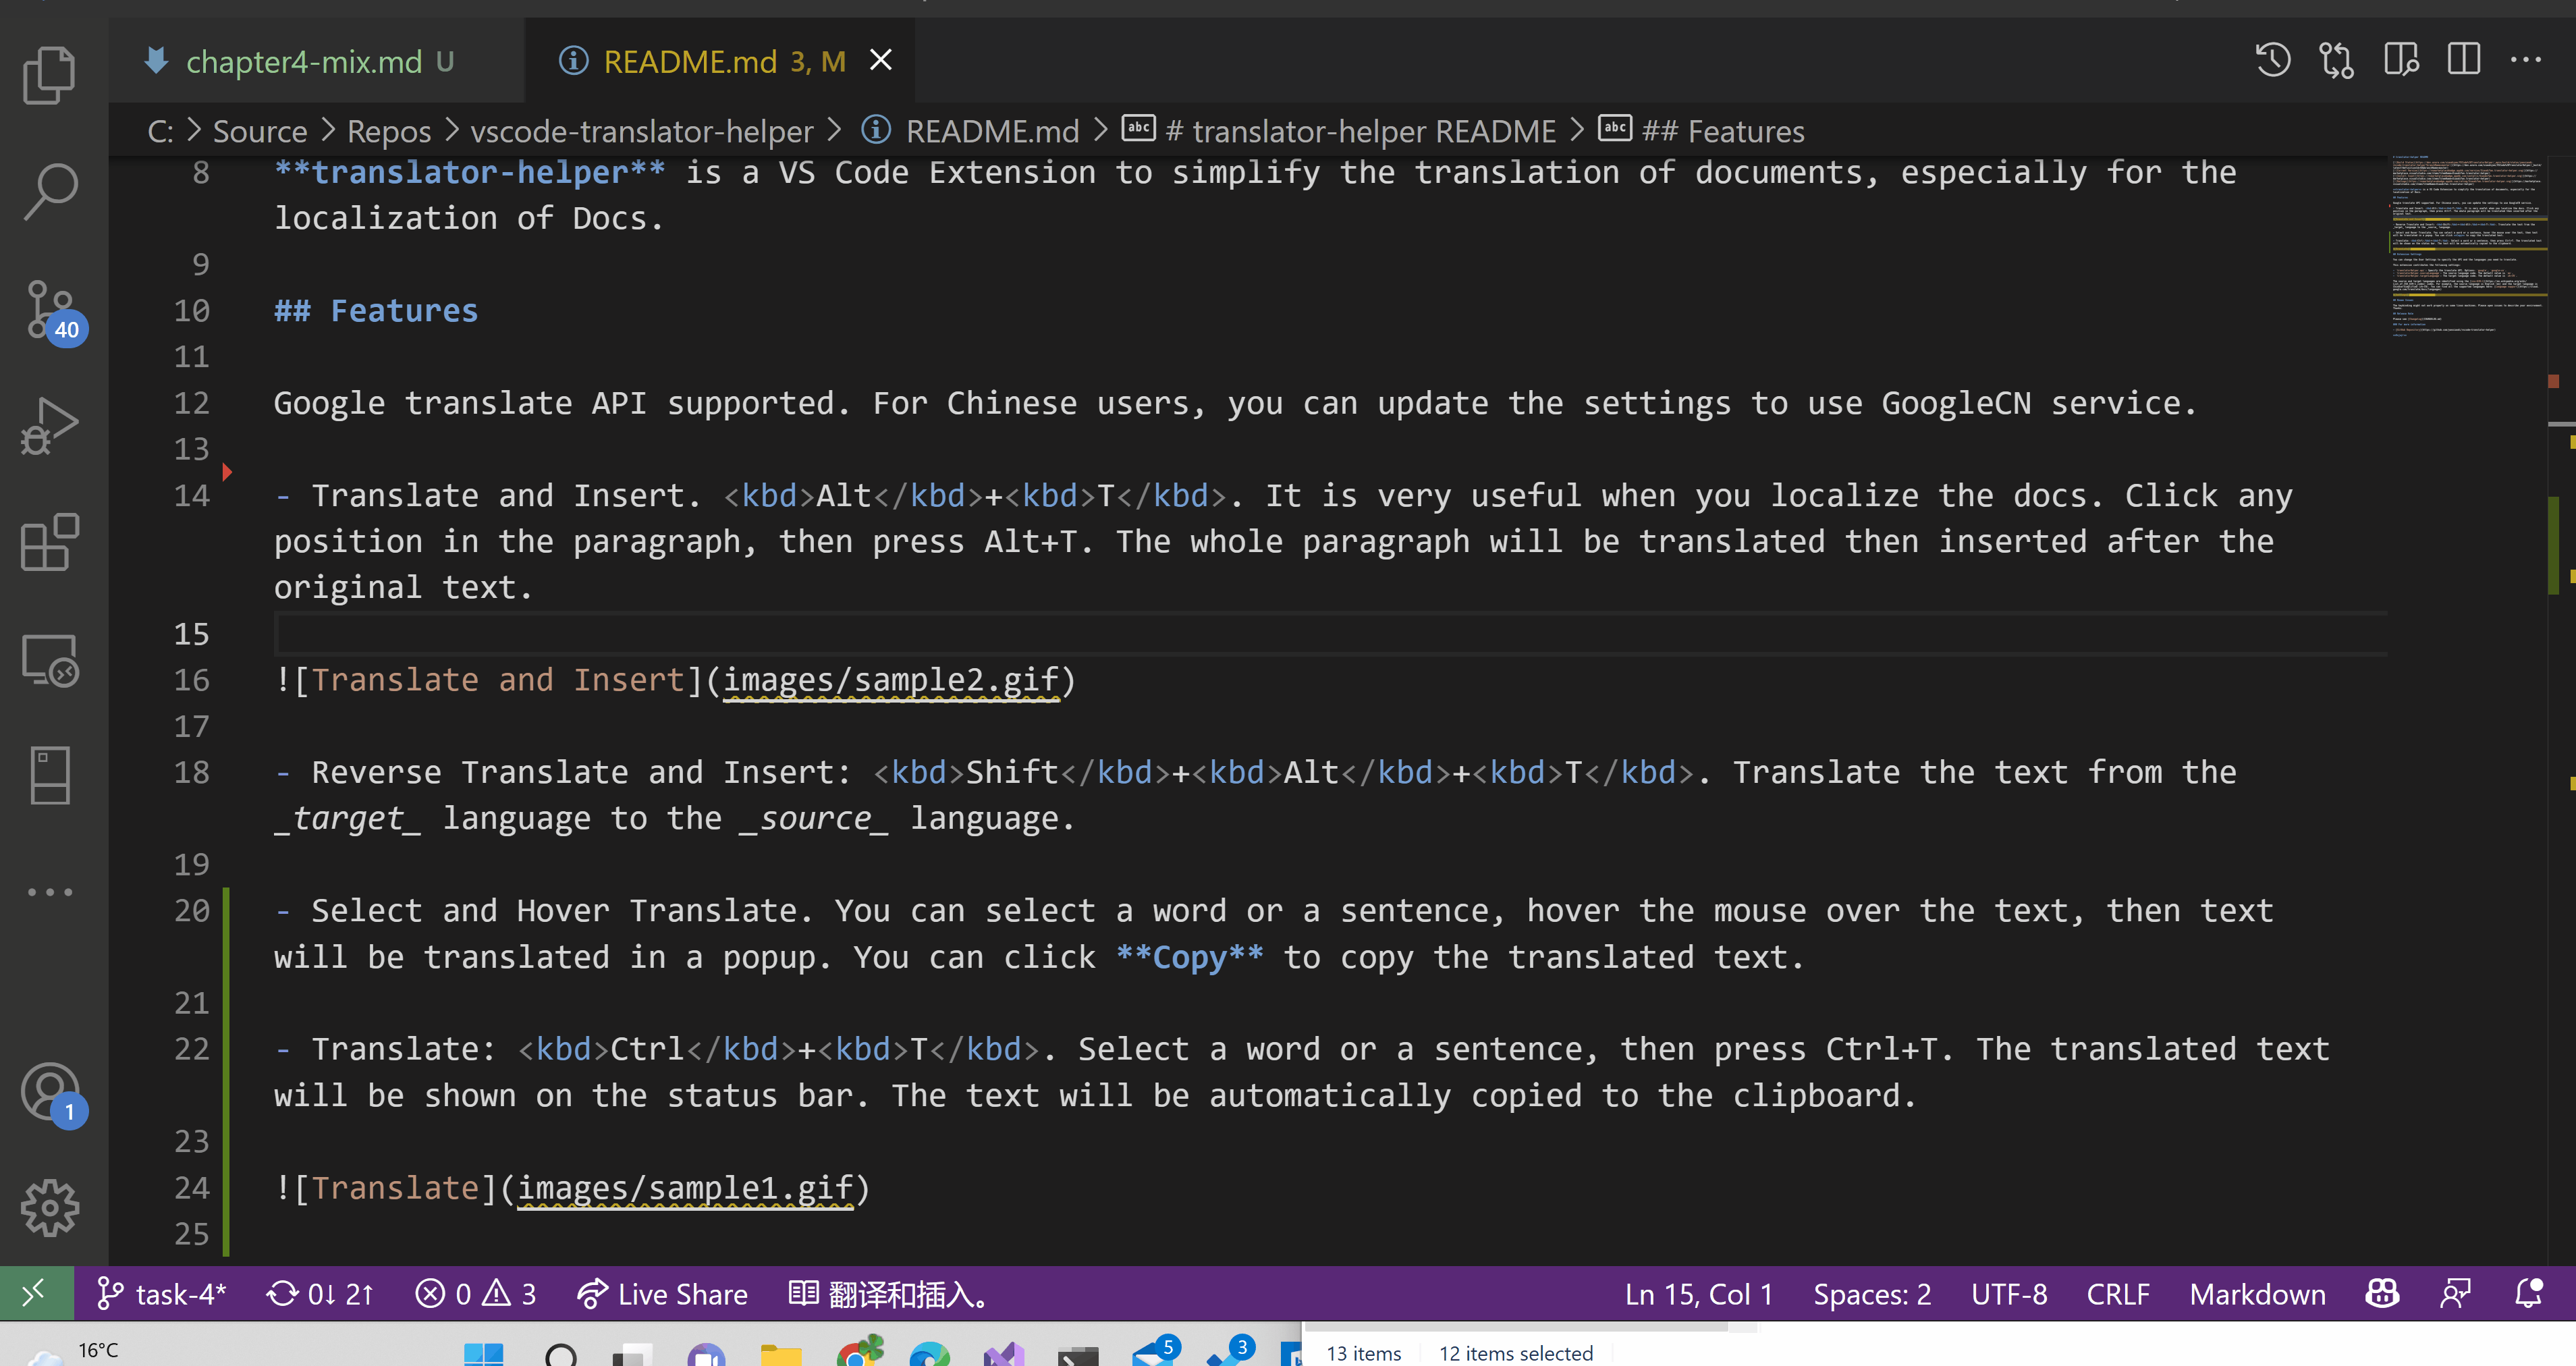Select the Markdown language mode
The image size is (2576, 1366).
(x=2257, y=1294)
